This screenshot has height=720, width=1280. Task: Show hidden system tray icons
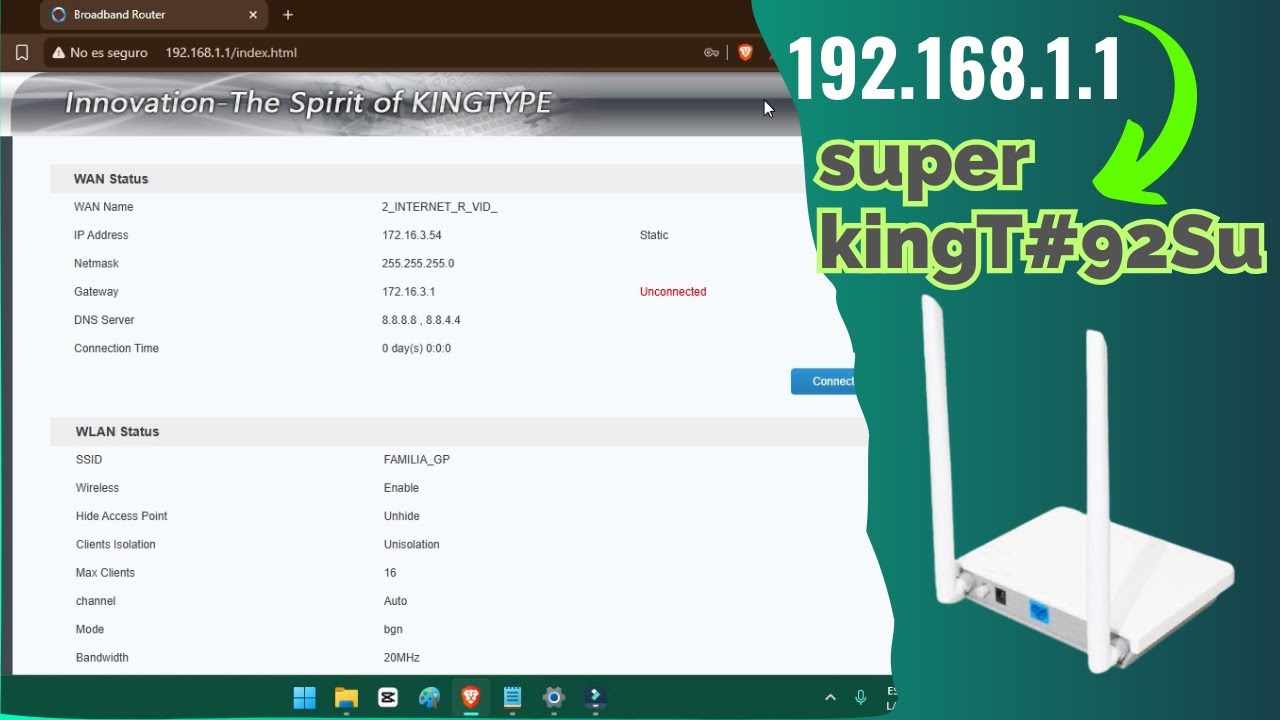coord(830,697)
